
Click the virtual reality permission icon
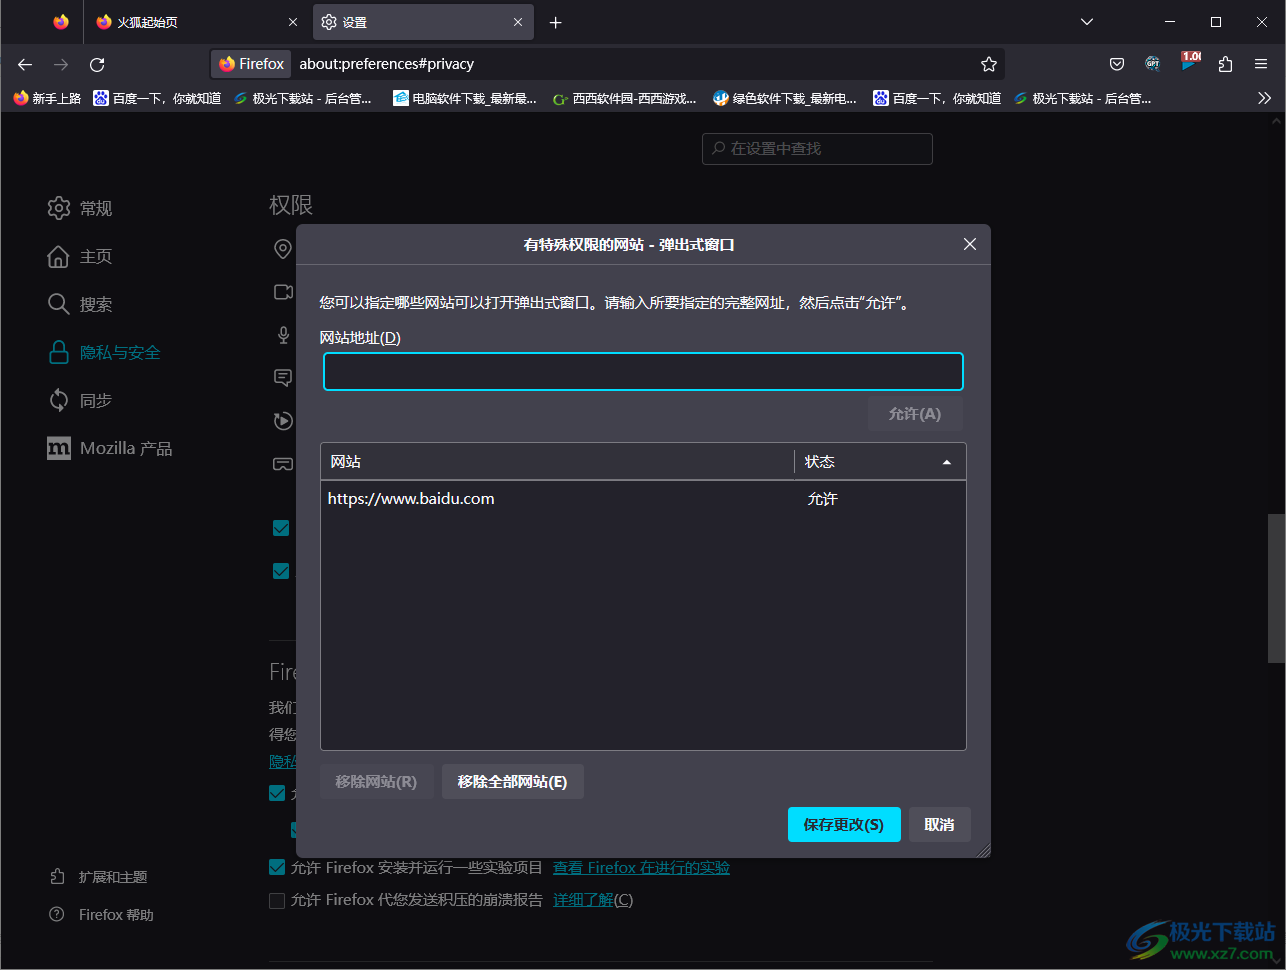(284, 464)
